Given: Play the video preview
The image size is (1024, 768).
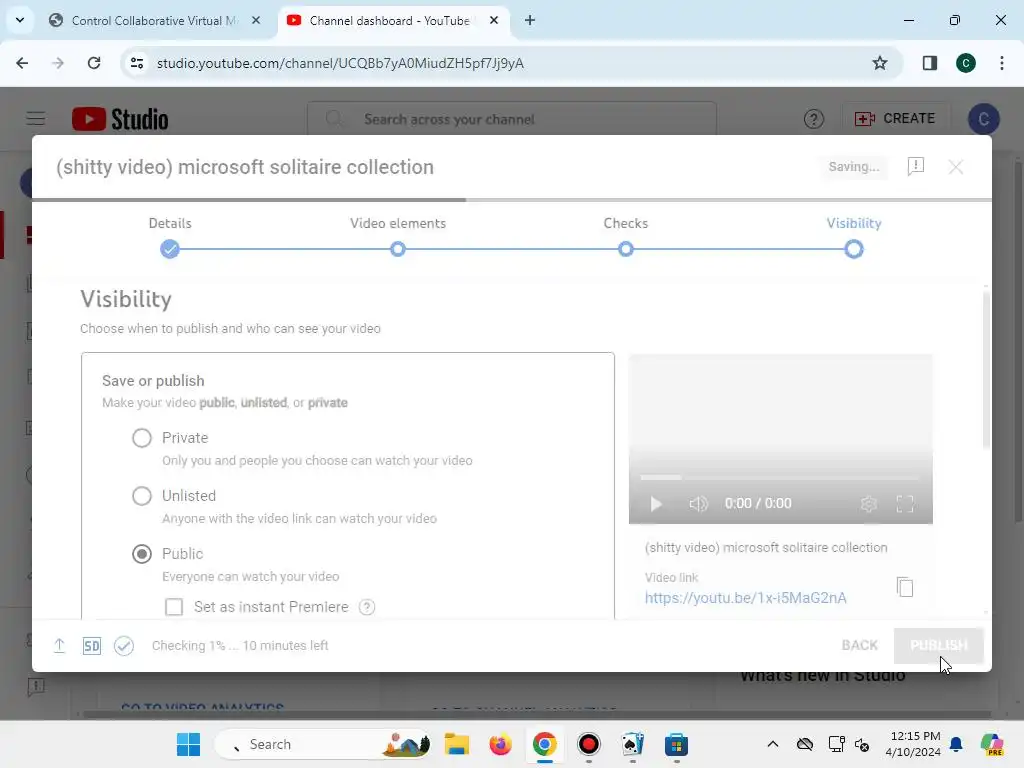Looking at the screenshot, I should click(x=656, y=504).
